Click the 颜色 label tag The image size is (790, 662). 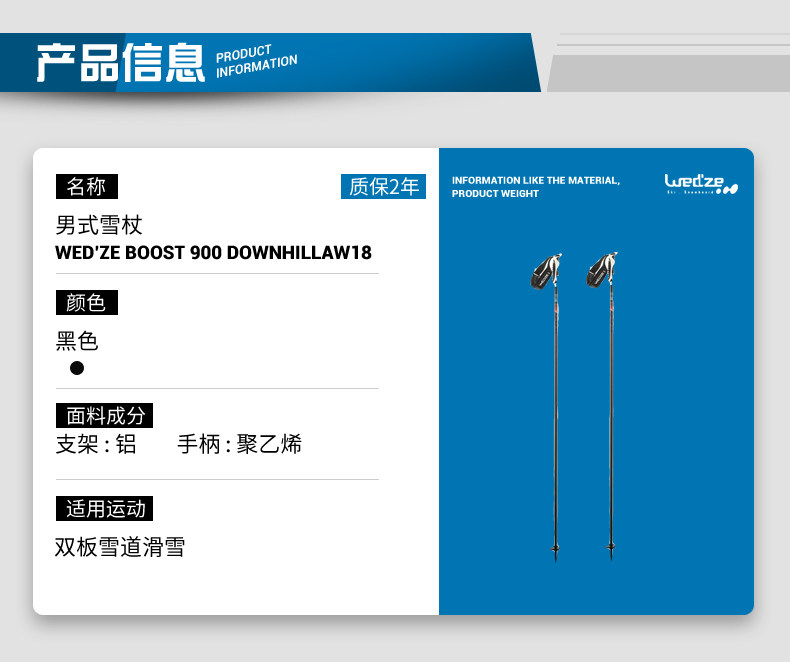87,302
